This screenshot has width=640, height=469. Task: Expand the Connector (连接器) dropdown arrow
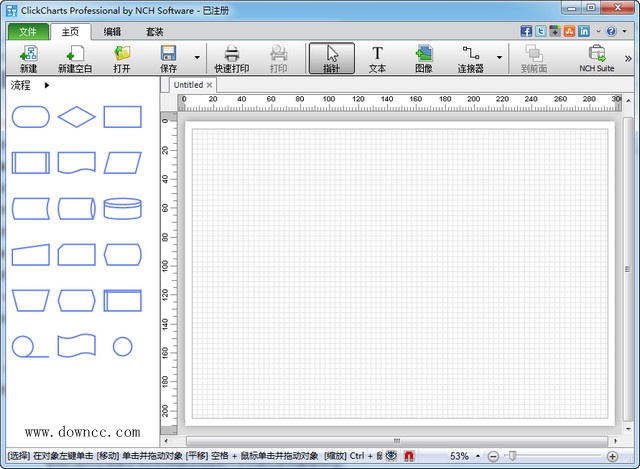499,58
